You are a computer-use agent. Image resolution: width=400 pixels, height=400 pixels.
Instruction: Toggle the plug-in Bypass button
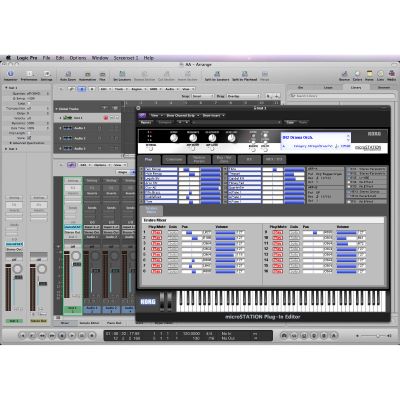tap(146, 122)
